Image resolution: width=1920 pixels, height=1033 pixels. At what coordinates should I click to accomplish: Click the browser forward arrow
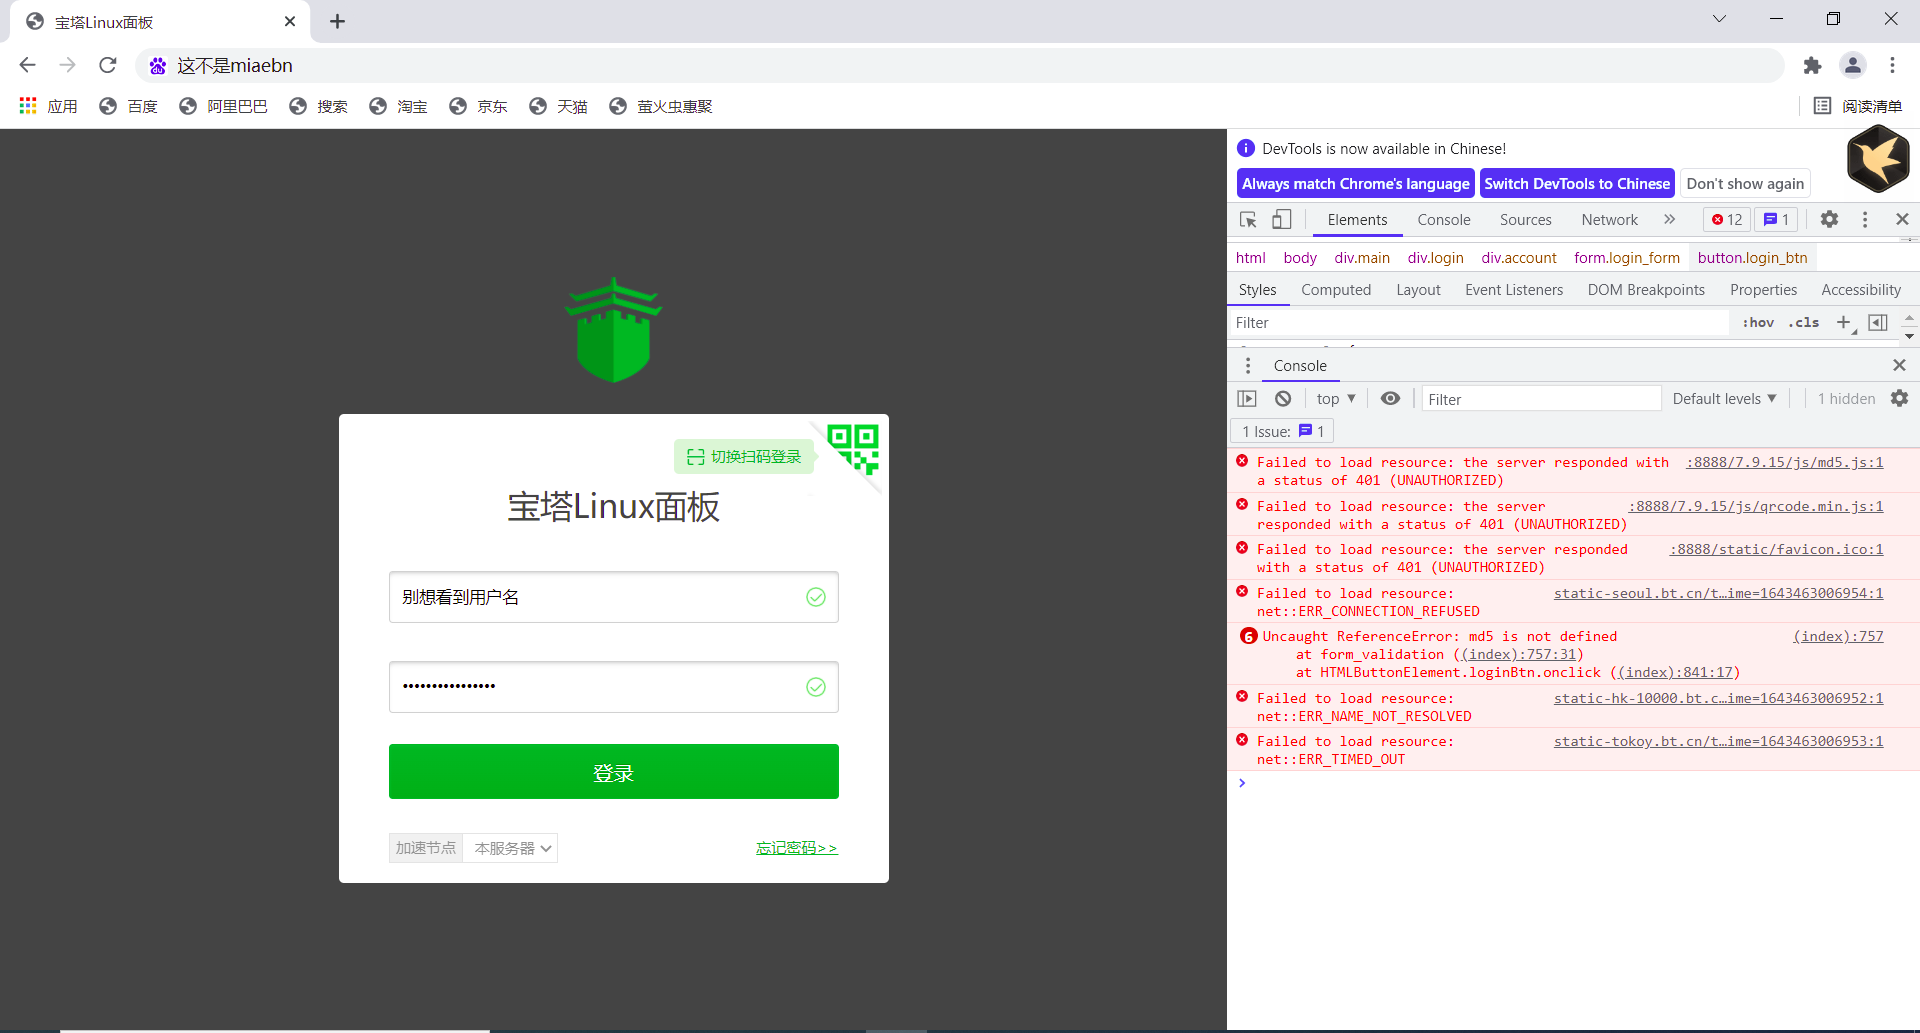[67, 65]
